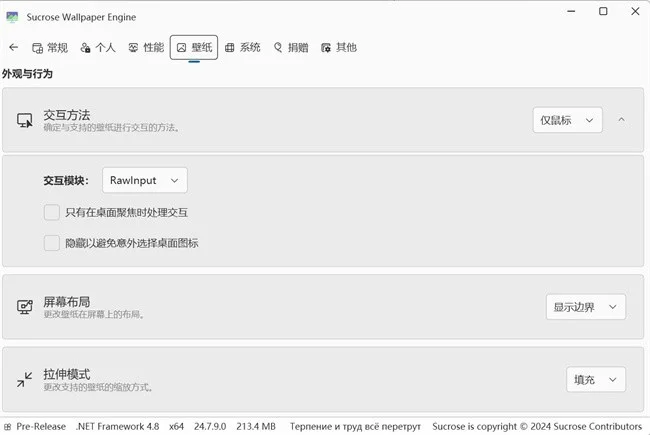Click the Sucrose Wallpaper Engine app logo

[12, 17]
